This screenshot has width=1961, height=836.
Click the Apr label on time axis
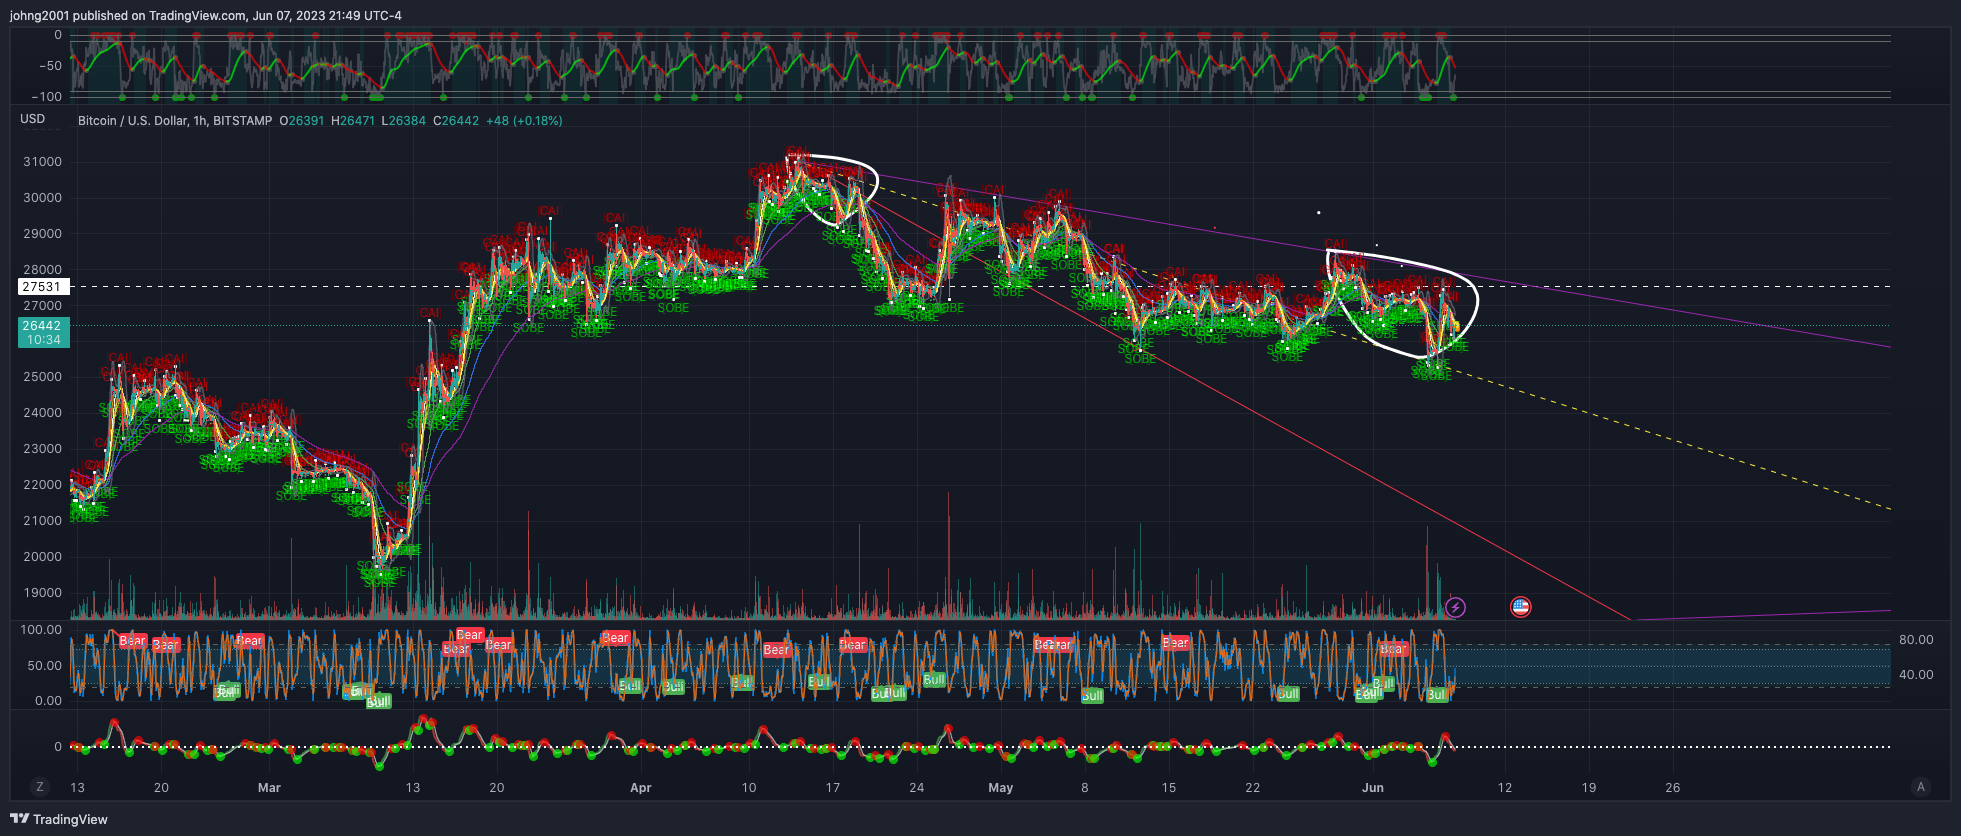641,788
